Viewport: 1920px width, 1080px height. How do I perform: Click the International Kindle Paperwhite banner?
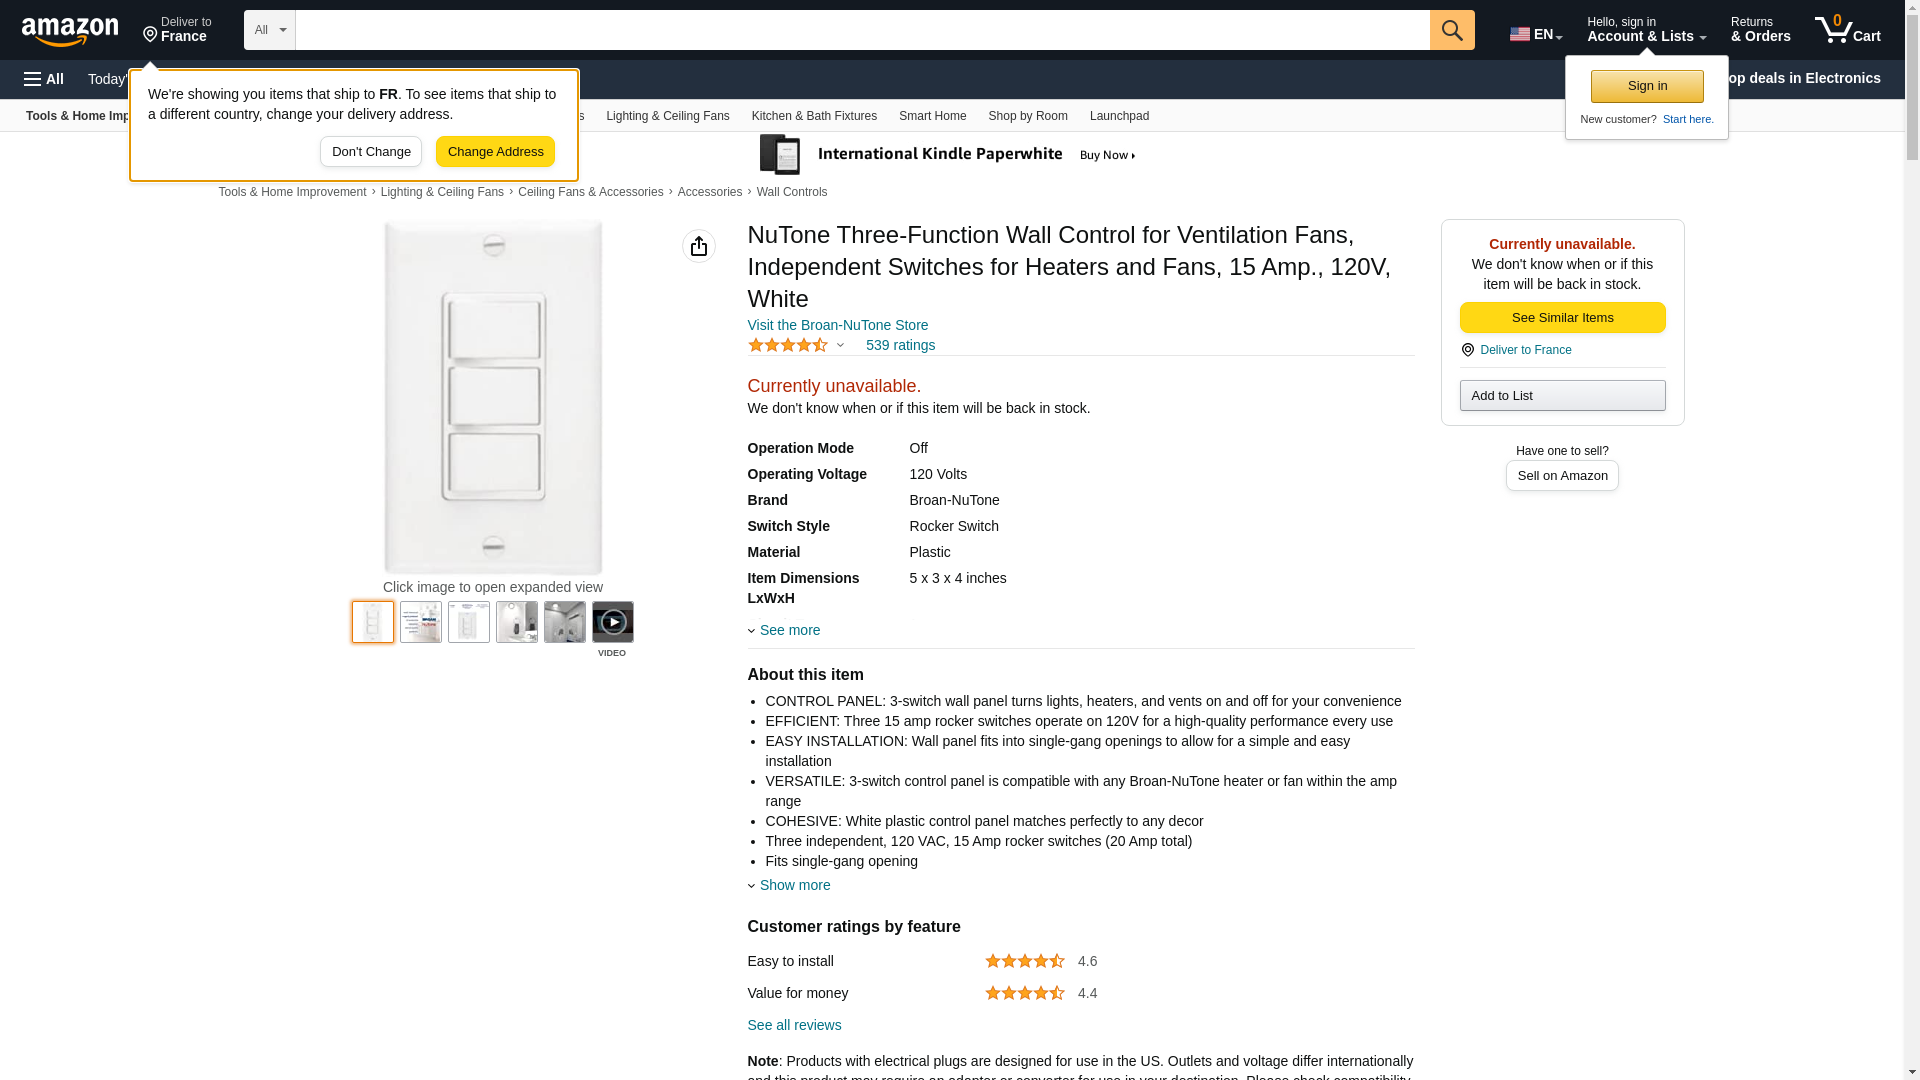click(x=947, y=155)
